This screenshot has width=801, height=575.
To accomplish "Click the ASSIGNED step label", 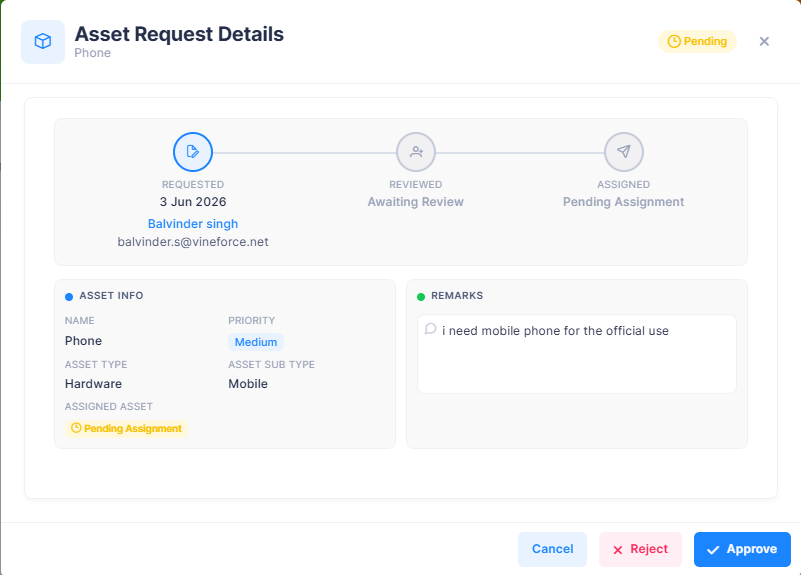I will (x=623, y=184).
